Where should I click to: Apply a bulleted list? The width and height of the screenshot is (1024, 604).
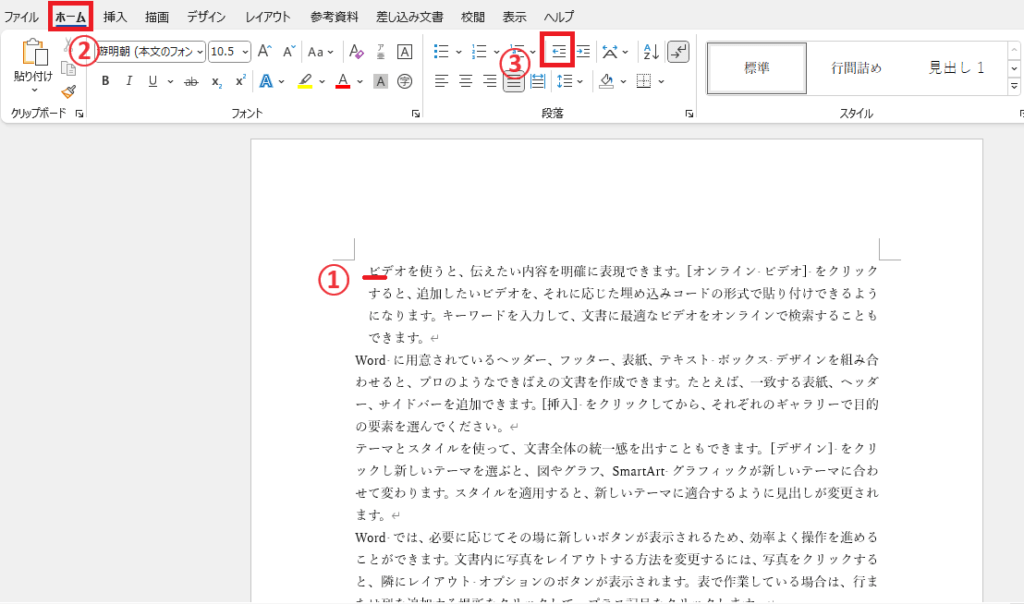coord(441,52)
